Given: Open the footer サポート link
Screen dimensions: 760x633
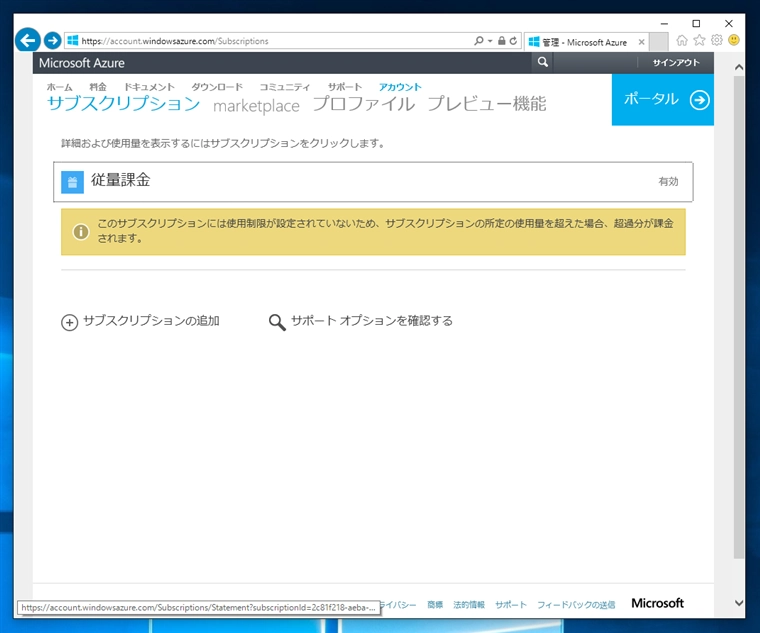Looking at the screenshot, I should point(511,604).
